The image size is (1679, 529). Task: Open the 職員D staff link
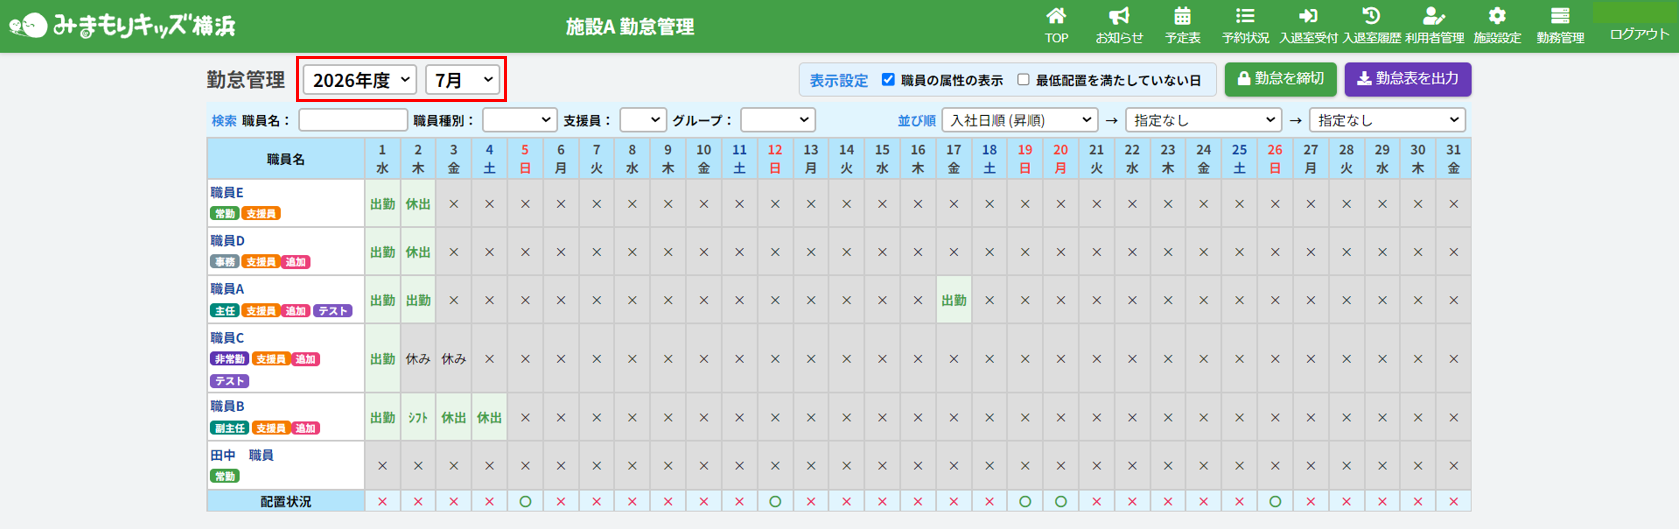227,241
